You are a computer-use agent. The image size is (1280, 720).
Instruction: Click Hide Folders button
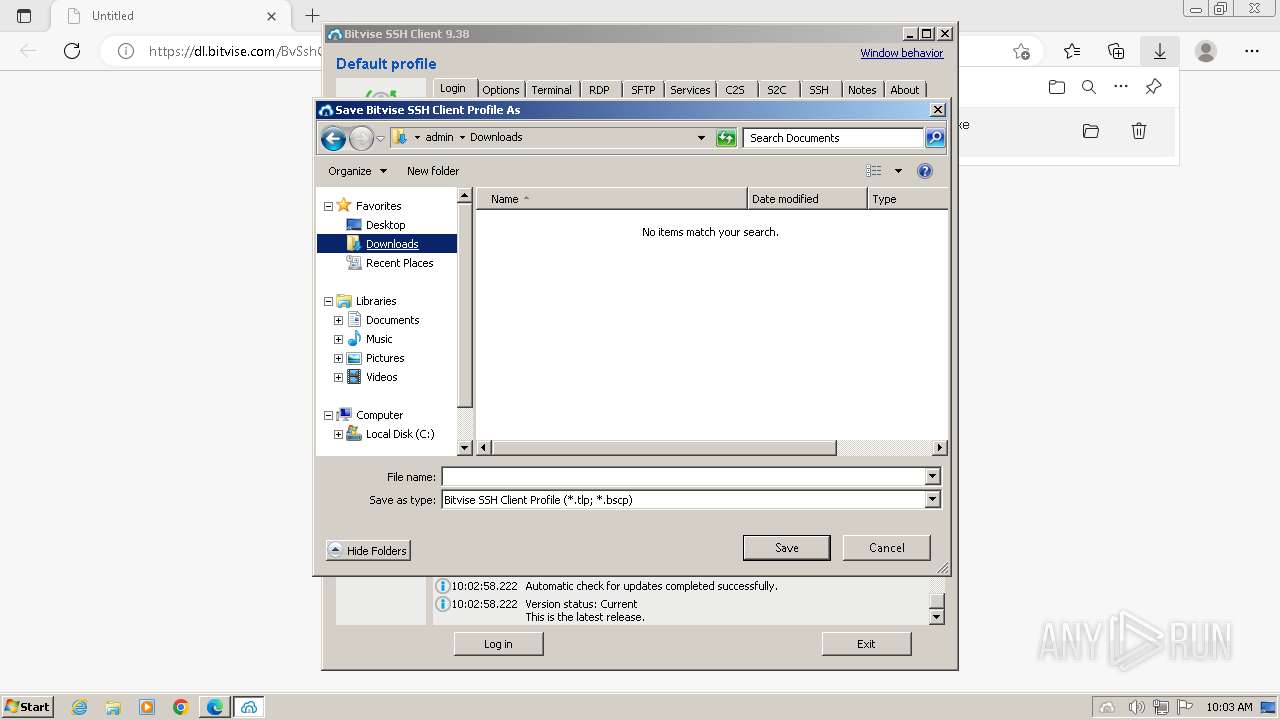coord(368,551)
